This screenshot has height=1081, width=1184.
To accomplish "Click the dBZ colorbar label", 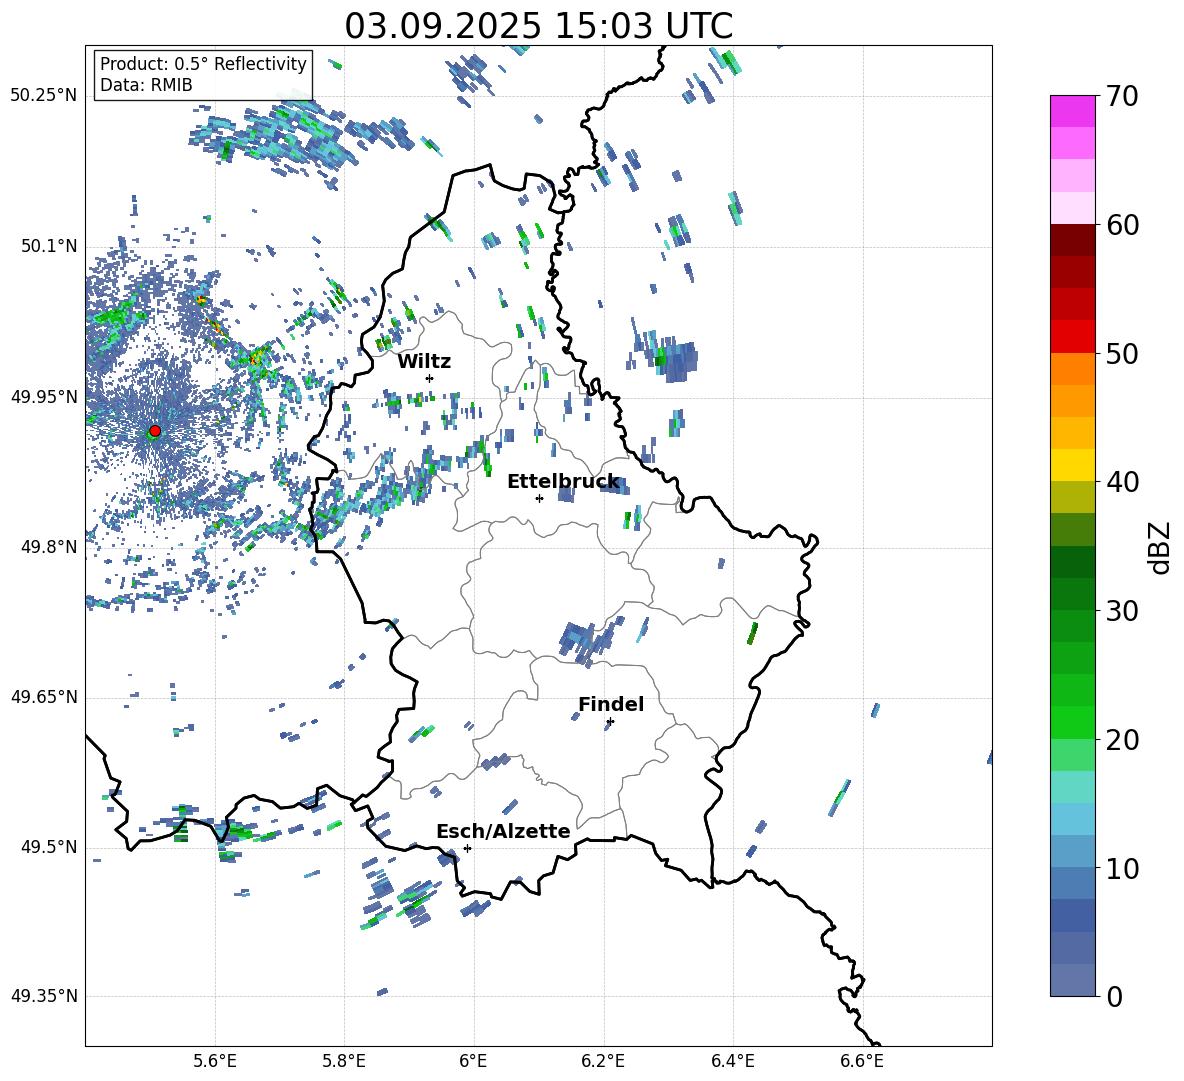I will click(1160, 547).
